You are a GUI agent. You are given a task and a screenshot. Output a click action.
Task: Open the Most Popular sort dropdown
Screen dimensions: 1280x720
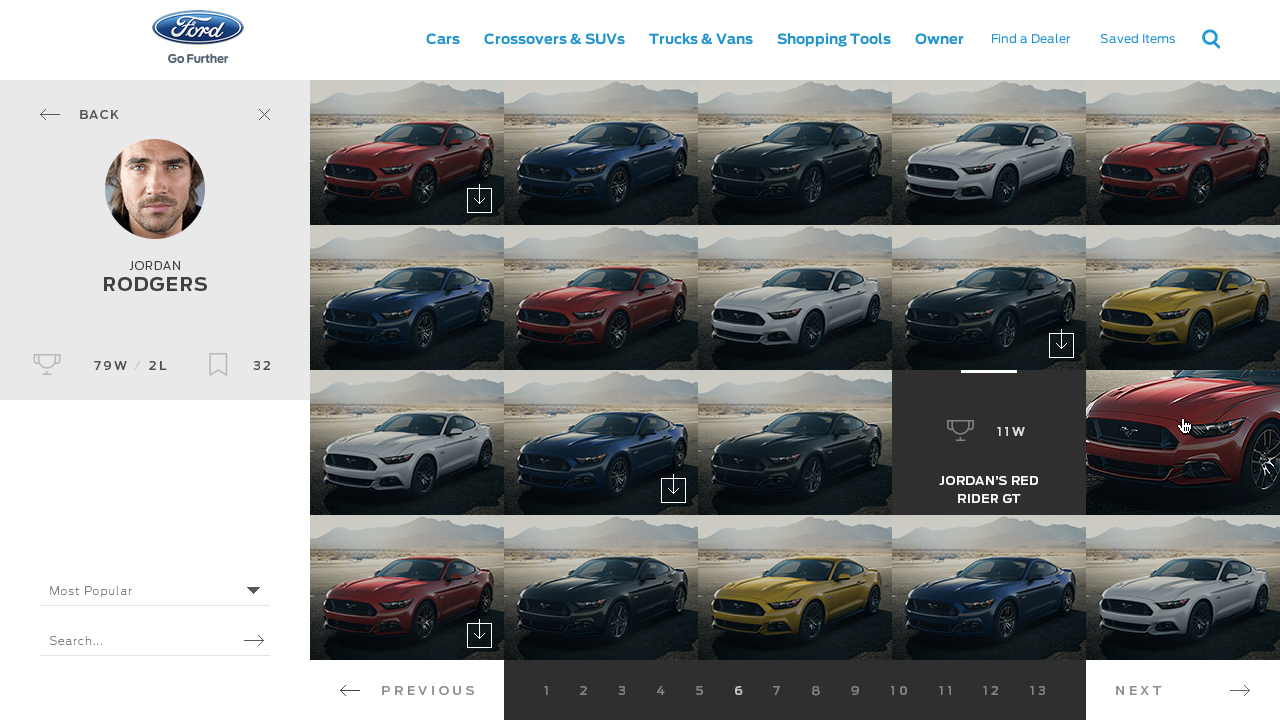pyautogui.click(x=155, y=591)
